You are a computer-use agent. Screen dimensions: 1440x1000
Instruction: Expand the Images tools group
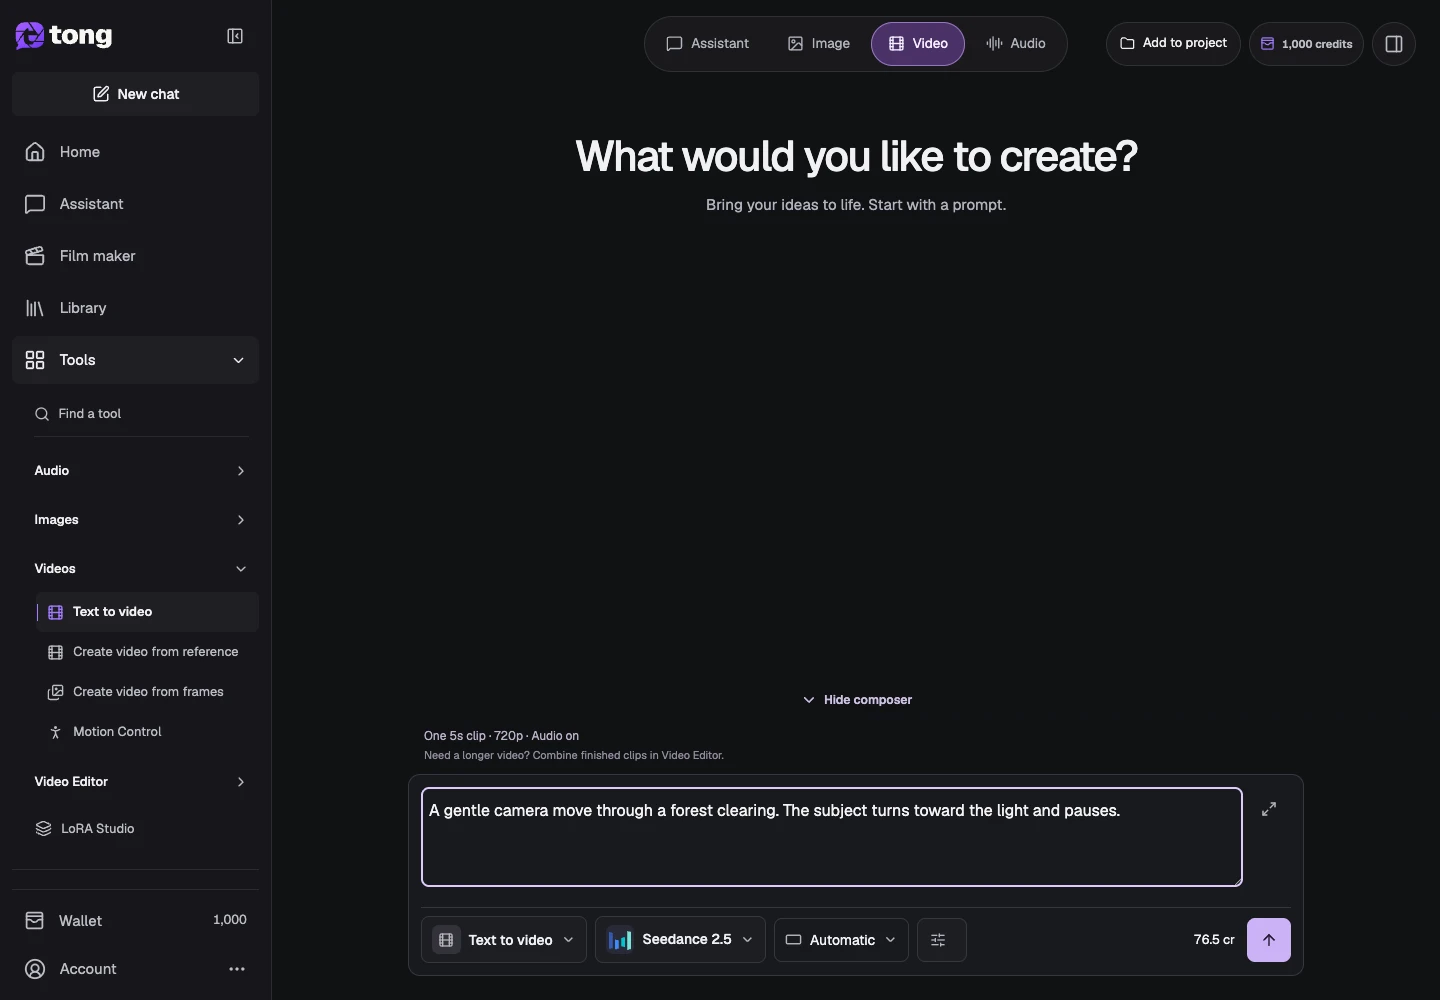pyautogui.click(x=140, y=520)
